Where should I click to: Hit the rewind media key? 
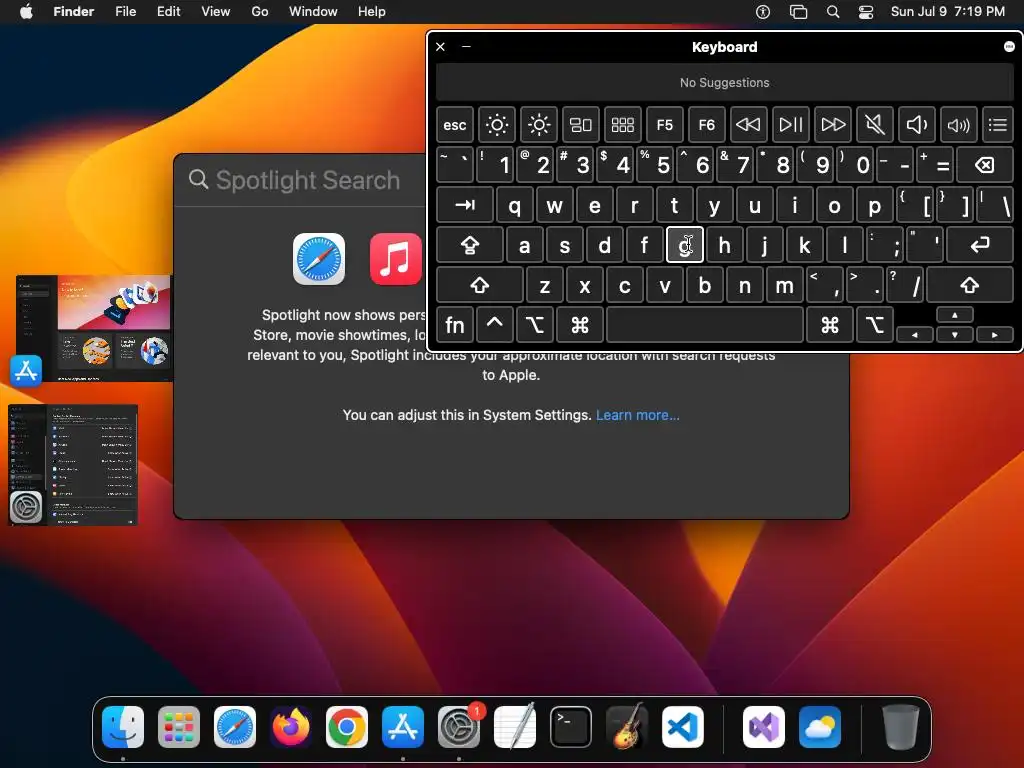point(748,125)
